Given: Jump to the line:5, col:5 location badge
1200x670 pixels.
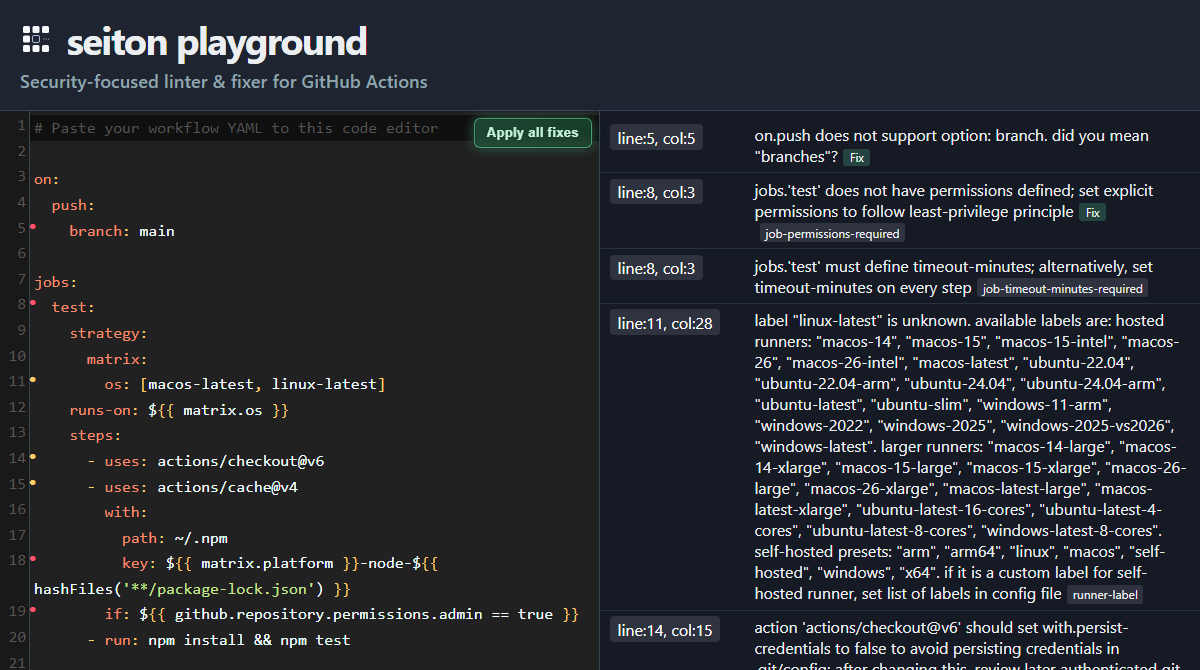Looking at the screenshot, I should (656, 138).
